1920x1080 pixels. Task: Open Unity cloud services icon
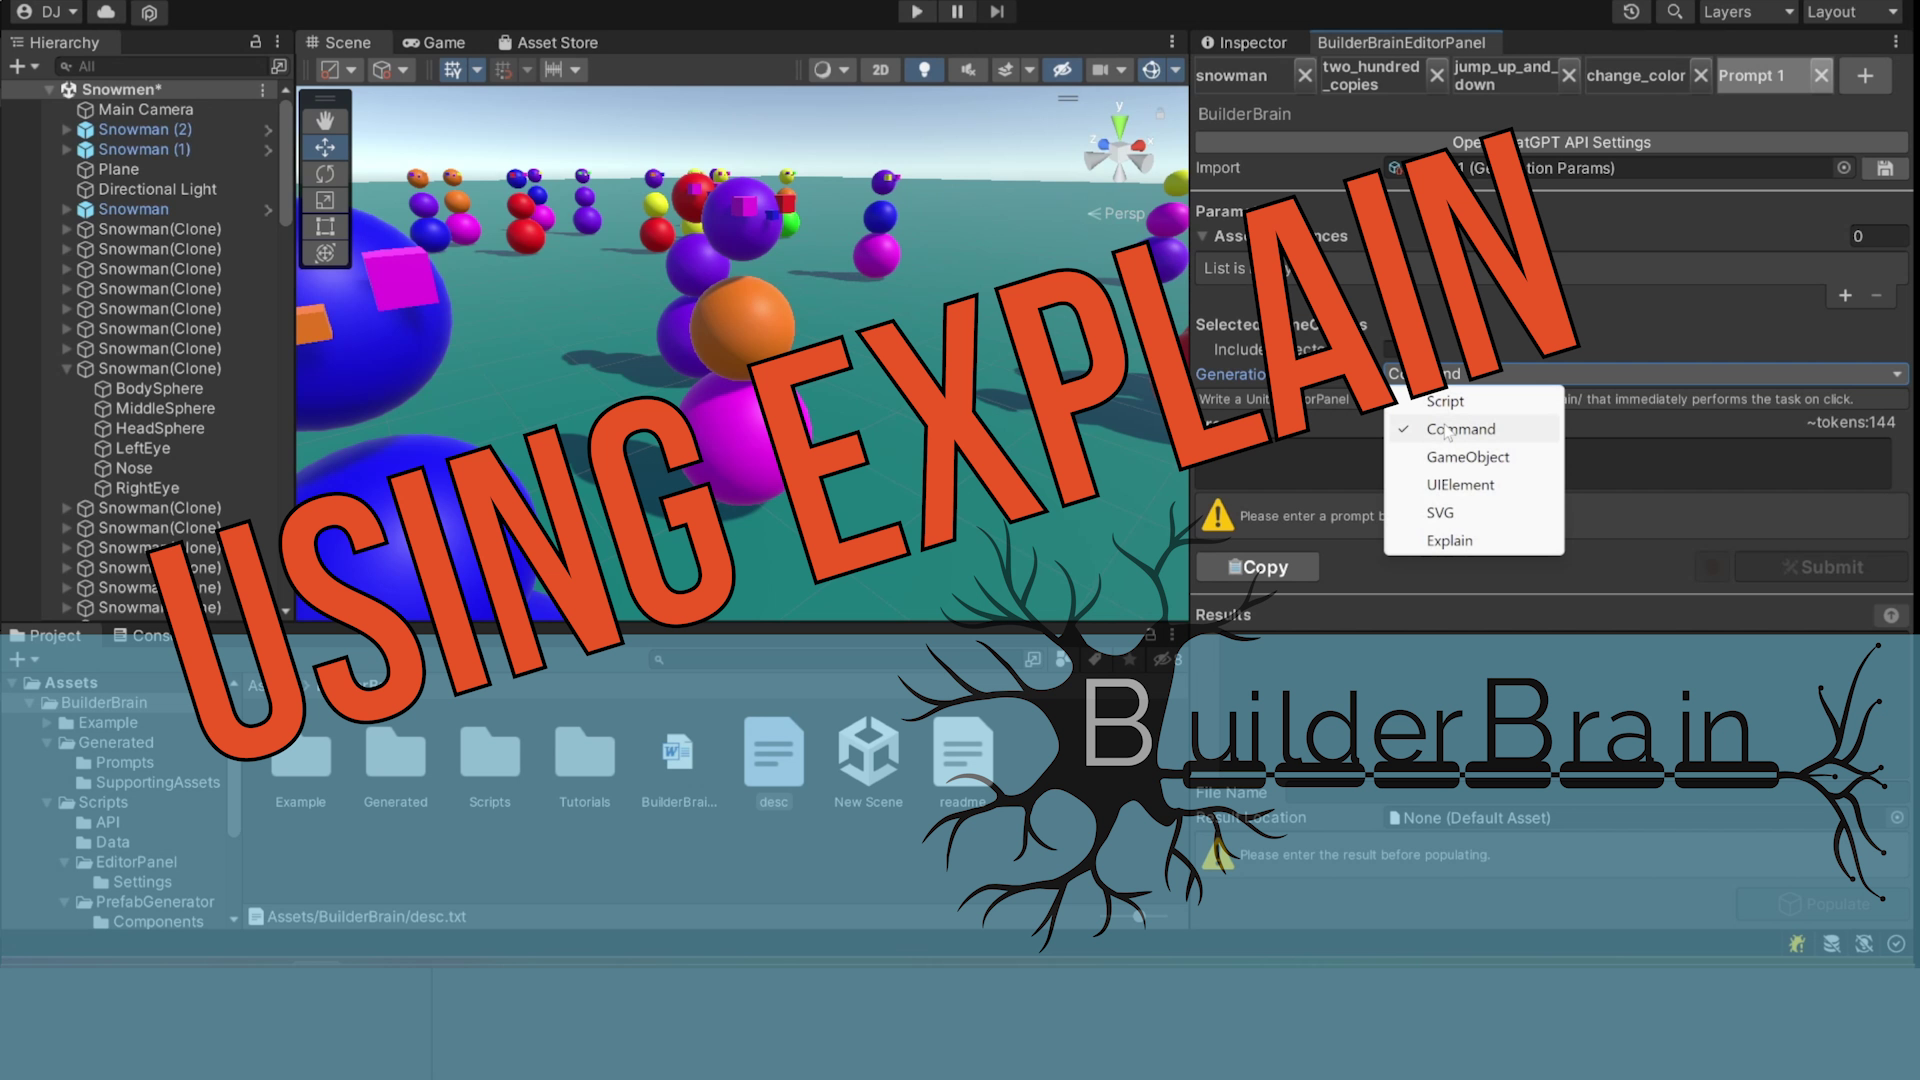click(106, 12)
